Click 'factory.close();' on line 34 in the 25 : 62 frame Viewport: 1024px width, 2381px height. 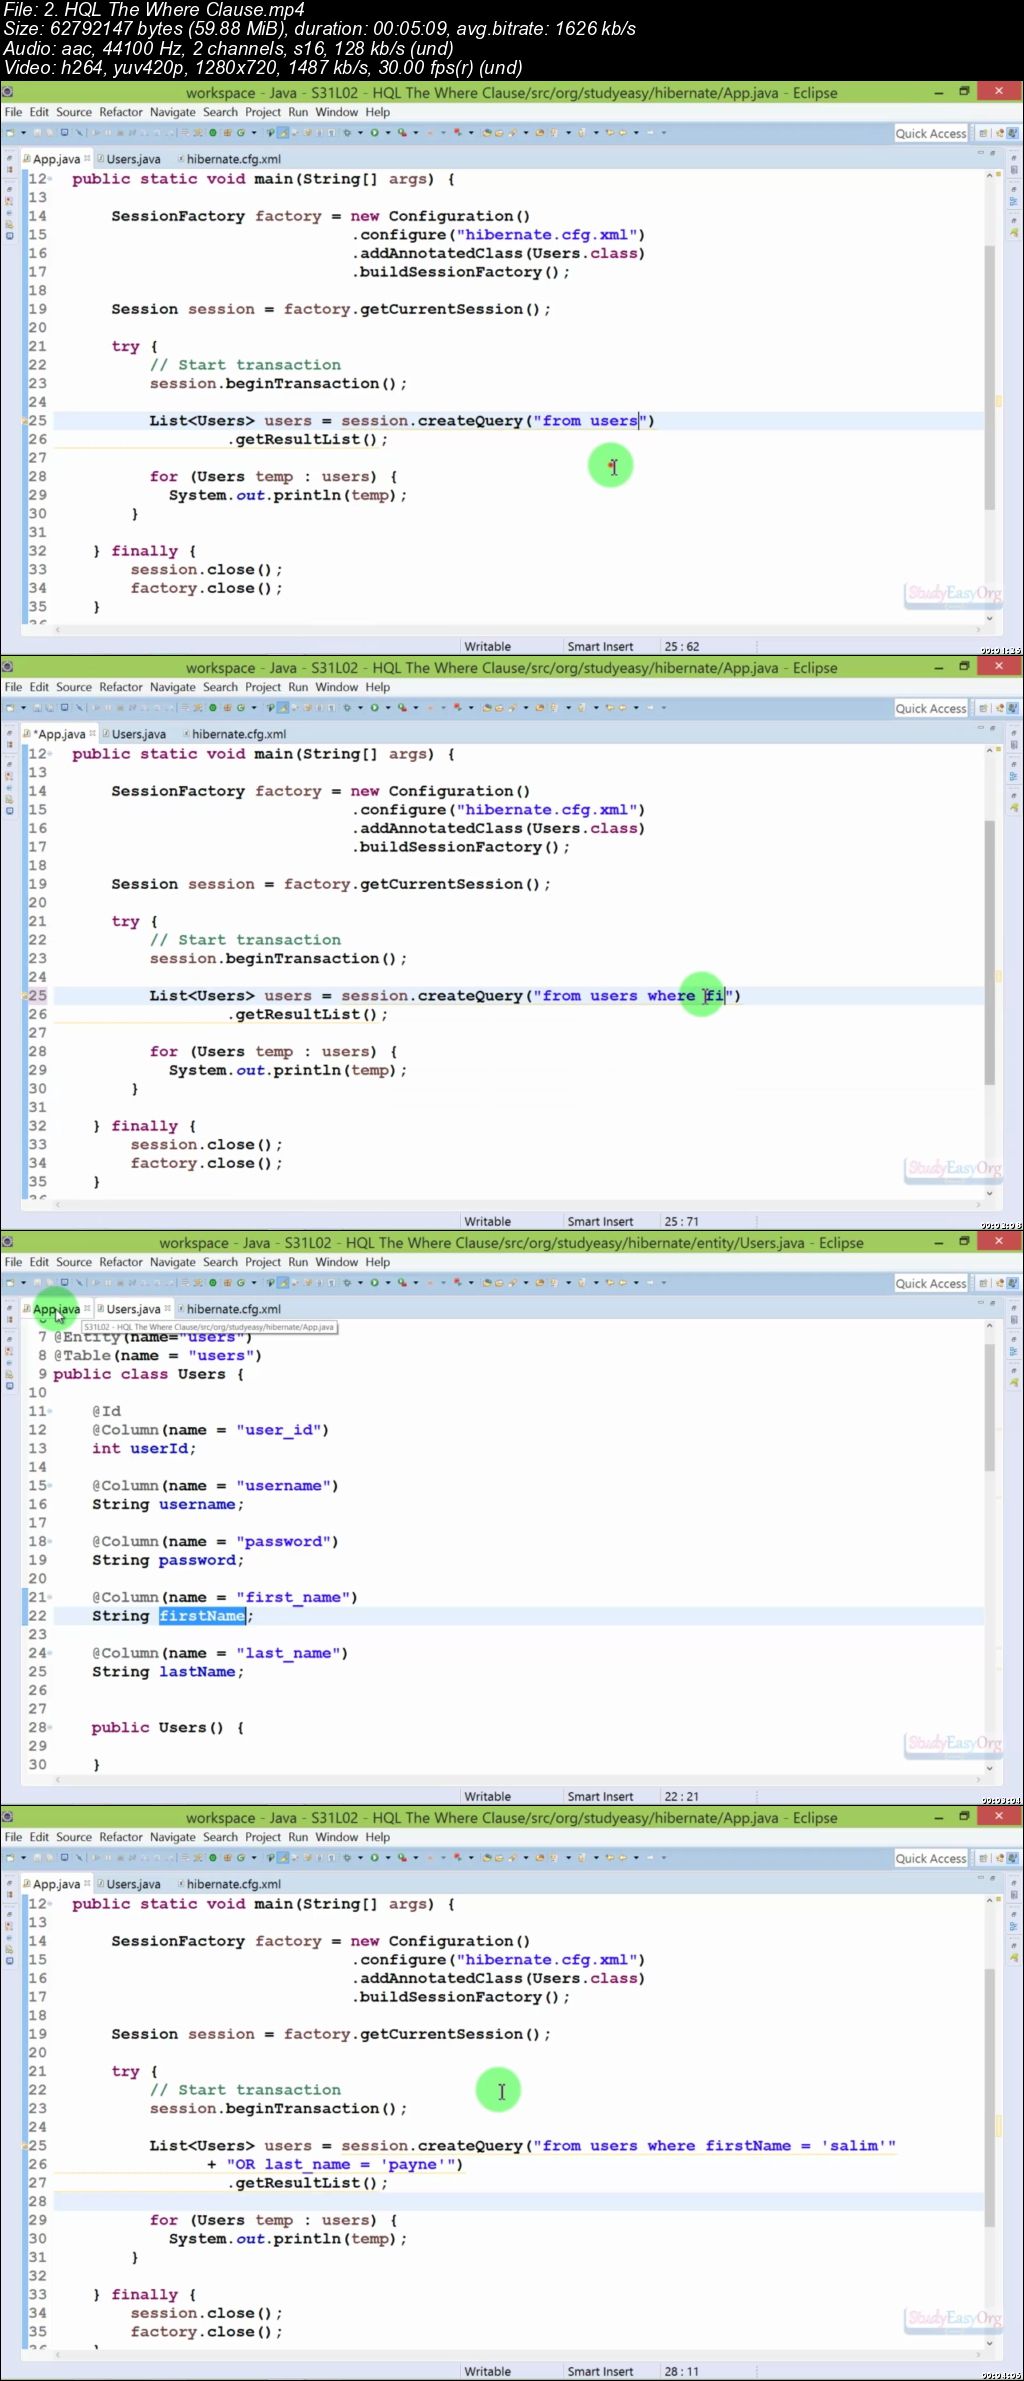(207, 589)
